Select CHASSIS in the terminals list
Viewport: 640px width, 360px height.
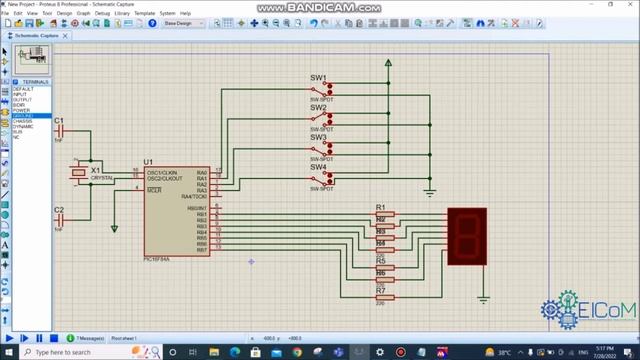pyautogui.click(x=22, y=121)
